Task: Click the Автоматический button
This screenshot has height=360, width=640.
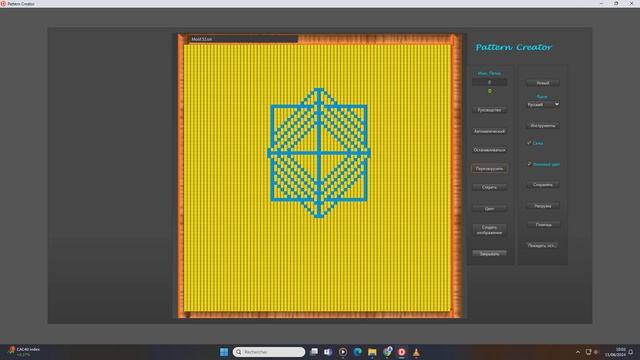Action: pyautogui.click(x=489, y=131)
